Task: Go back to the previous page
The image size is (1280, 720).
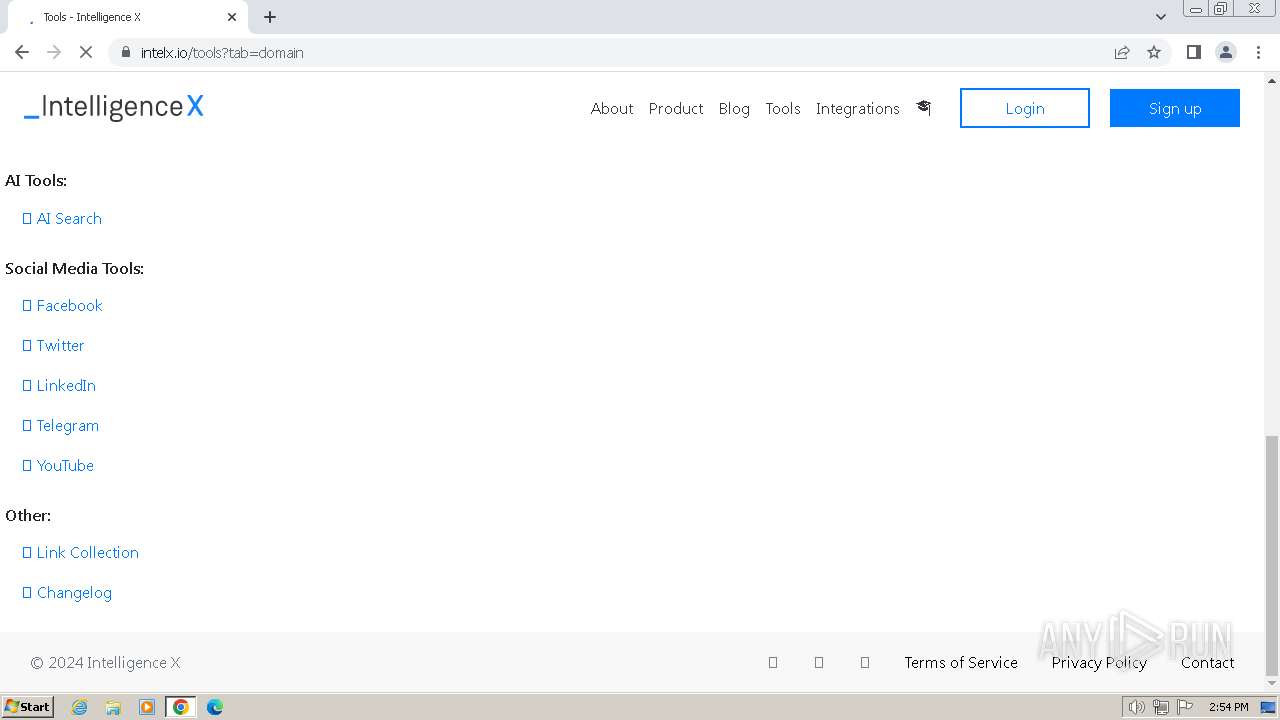Action: [x=22, y=52]
